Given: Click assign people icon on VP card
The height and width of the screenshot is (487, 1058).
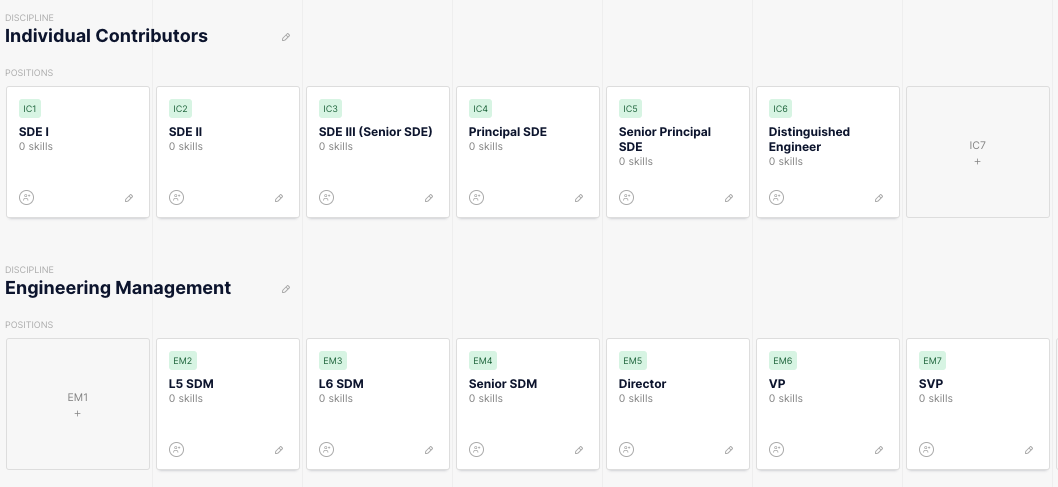Looking at the screenshot, I should coord(776,450).
